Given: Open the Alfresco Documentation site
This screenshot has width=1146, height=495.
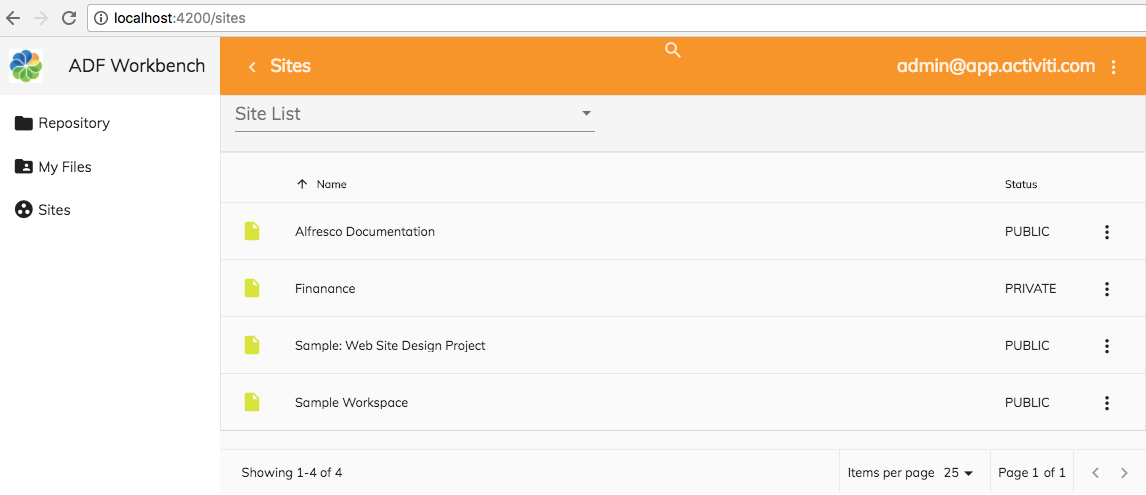Looking at the screenshot, I should click(364, 232).
